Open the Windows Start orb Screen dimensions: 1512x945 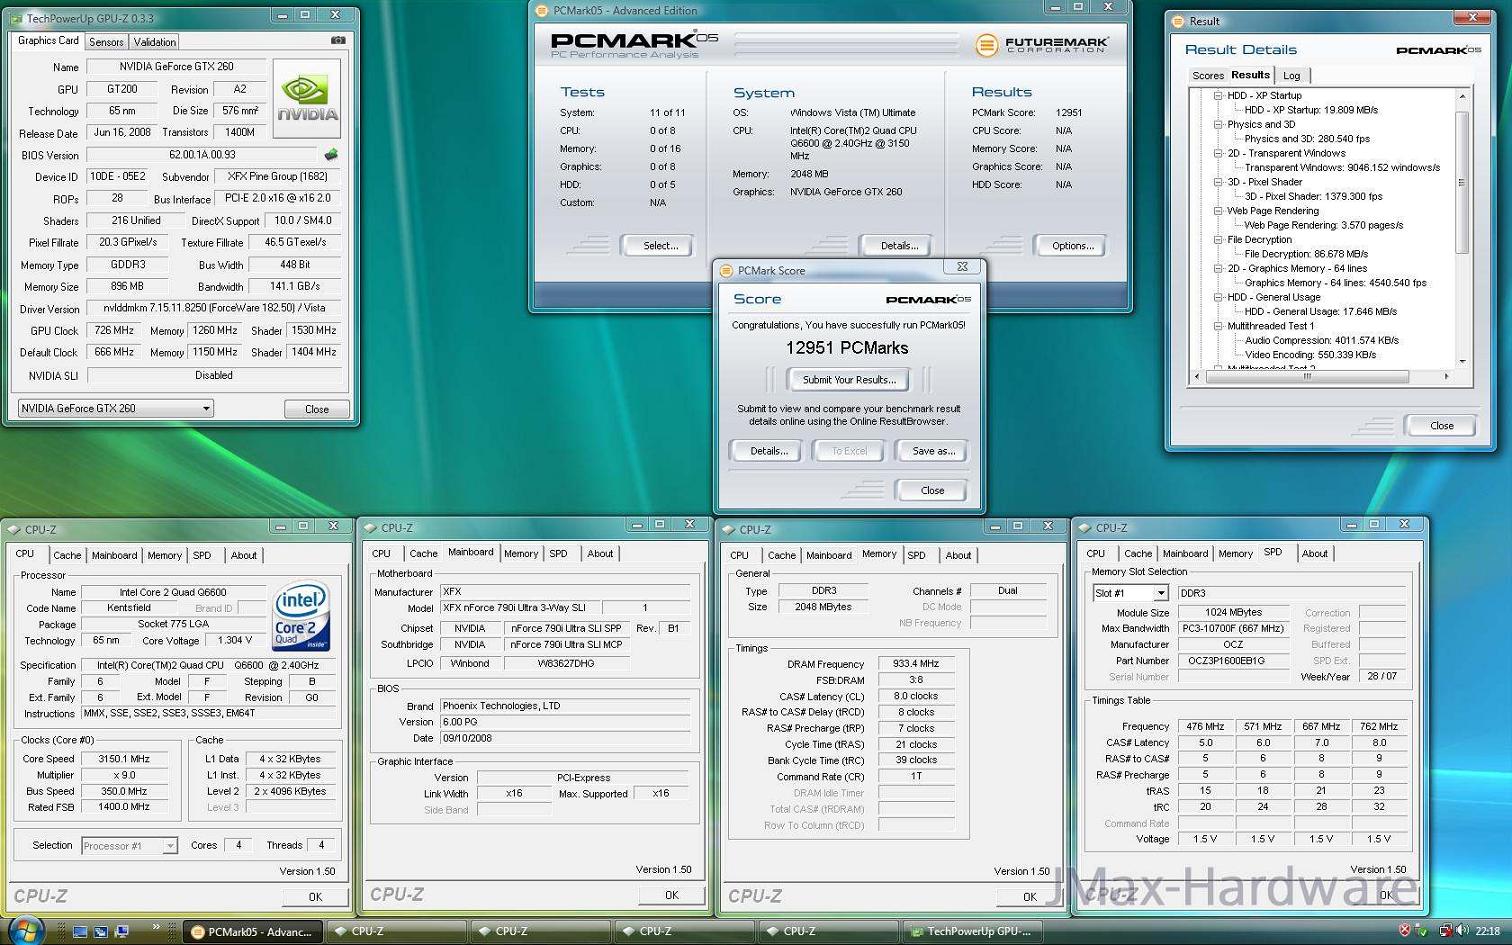(x=26, y=929)
